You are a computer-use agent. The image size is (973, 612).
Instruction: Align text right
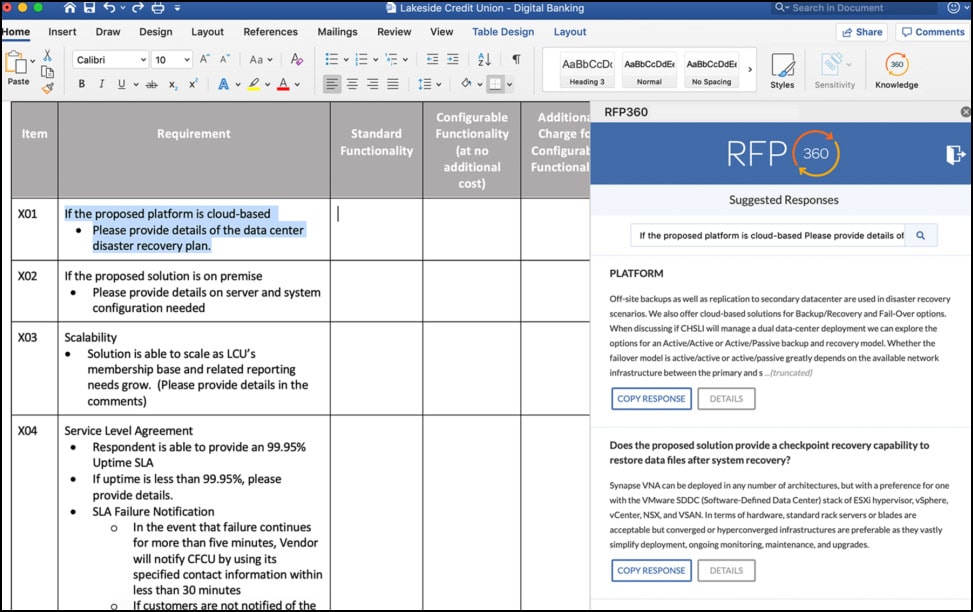pyautogui.click(x=372, y=84)
